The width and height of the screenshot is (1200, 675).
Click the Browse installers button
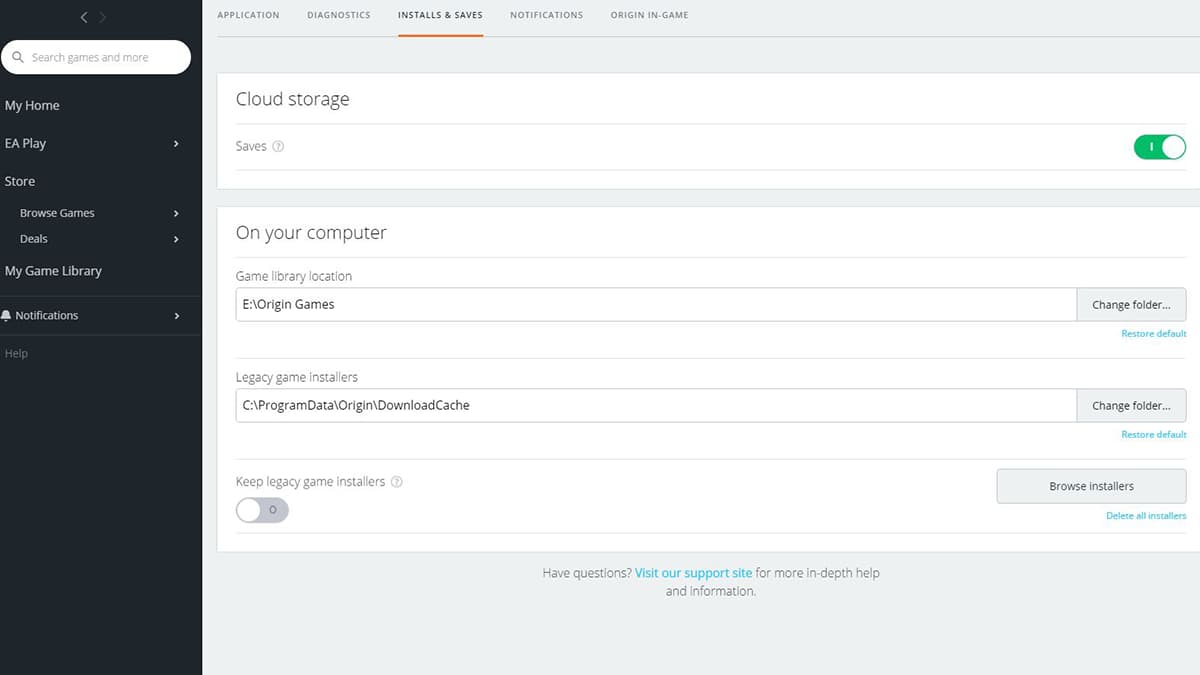tap(1090, 486)
